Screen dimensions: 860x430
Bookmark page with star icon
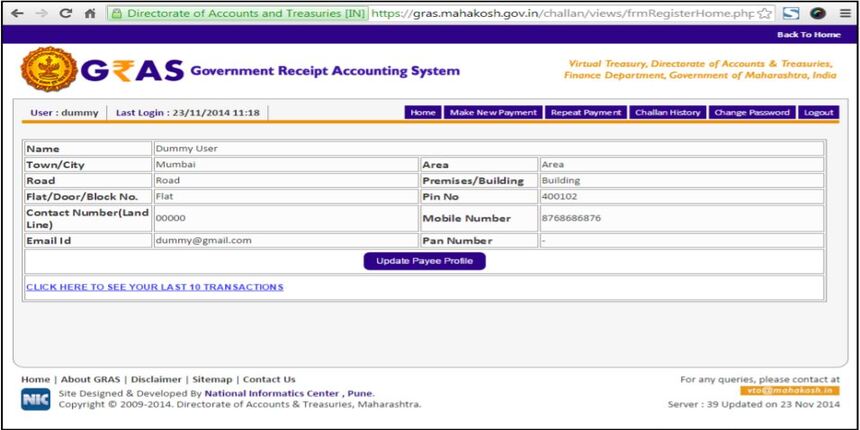765,14
